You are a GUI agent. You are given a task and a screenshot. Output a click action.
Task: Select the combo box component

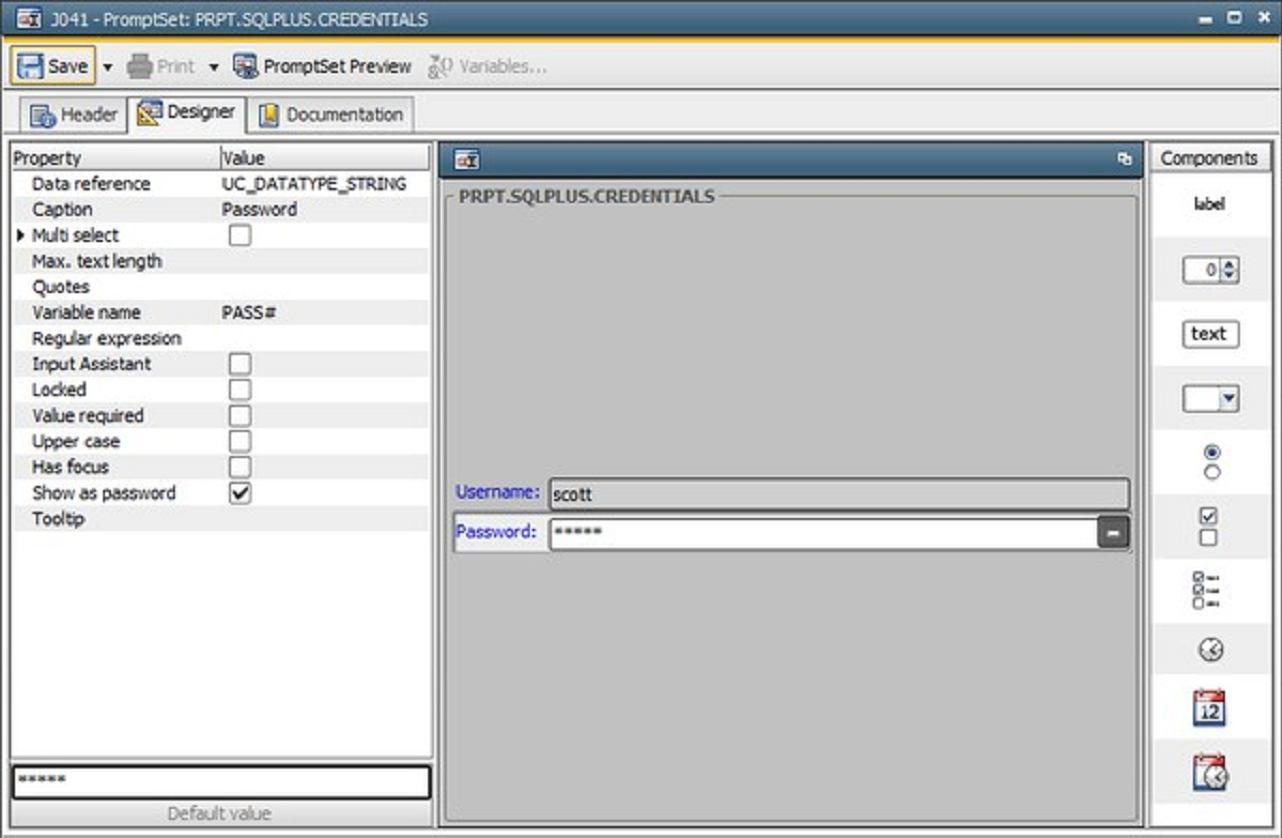1211,400
